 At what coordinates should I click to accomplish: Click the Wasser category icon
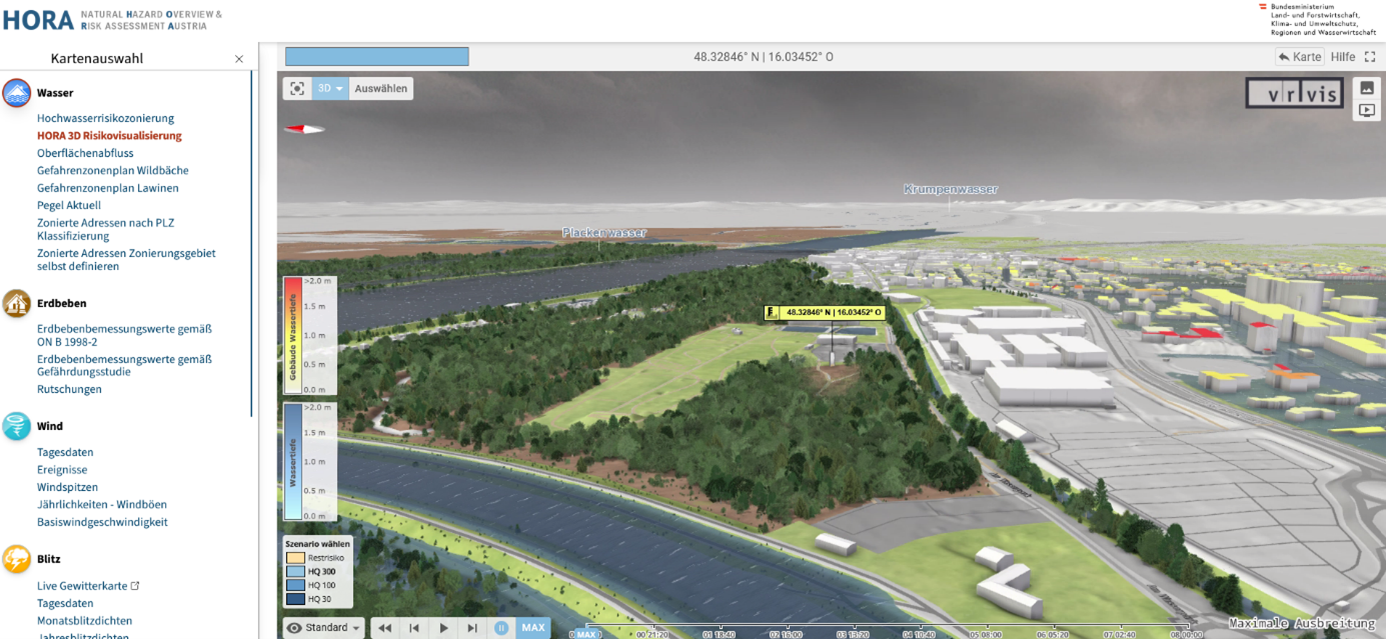tap(17, 93)
